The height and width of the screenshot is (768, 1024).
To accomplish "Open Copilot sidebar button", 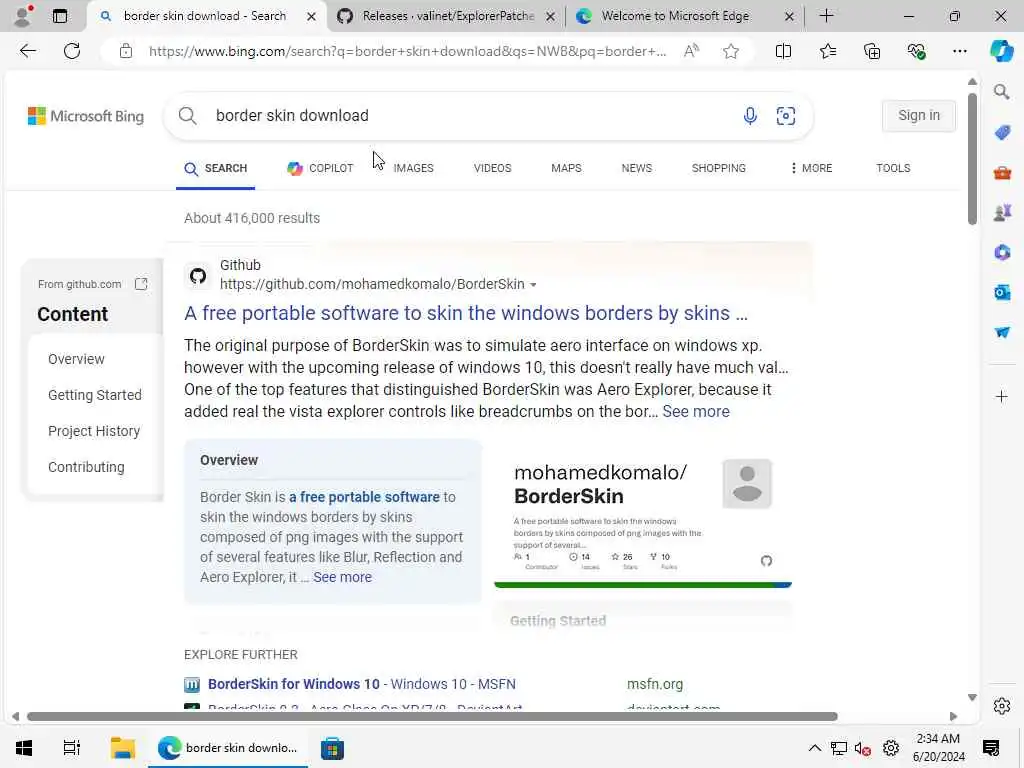I will 1001,51.
